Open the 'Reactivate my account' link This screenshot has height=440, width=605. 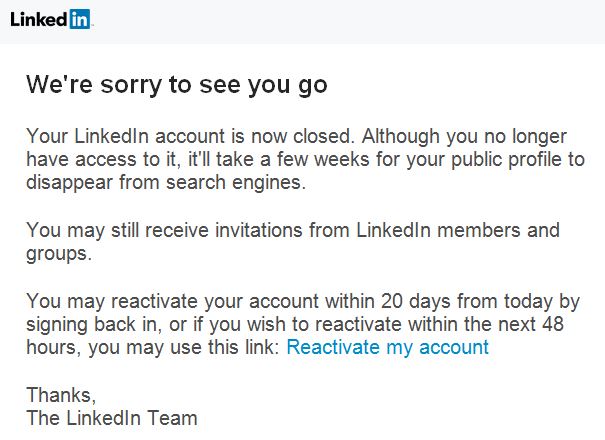[387, 347]
